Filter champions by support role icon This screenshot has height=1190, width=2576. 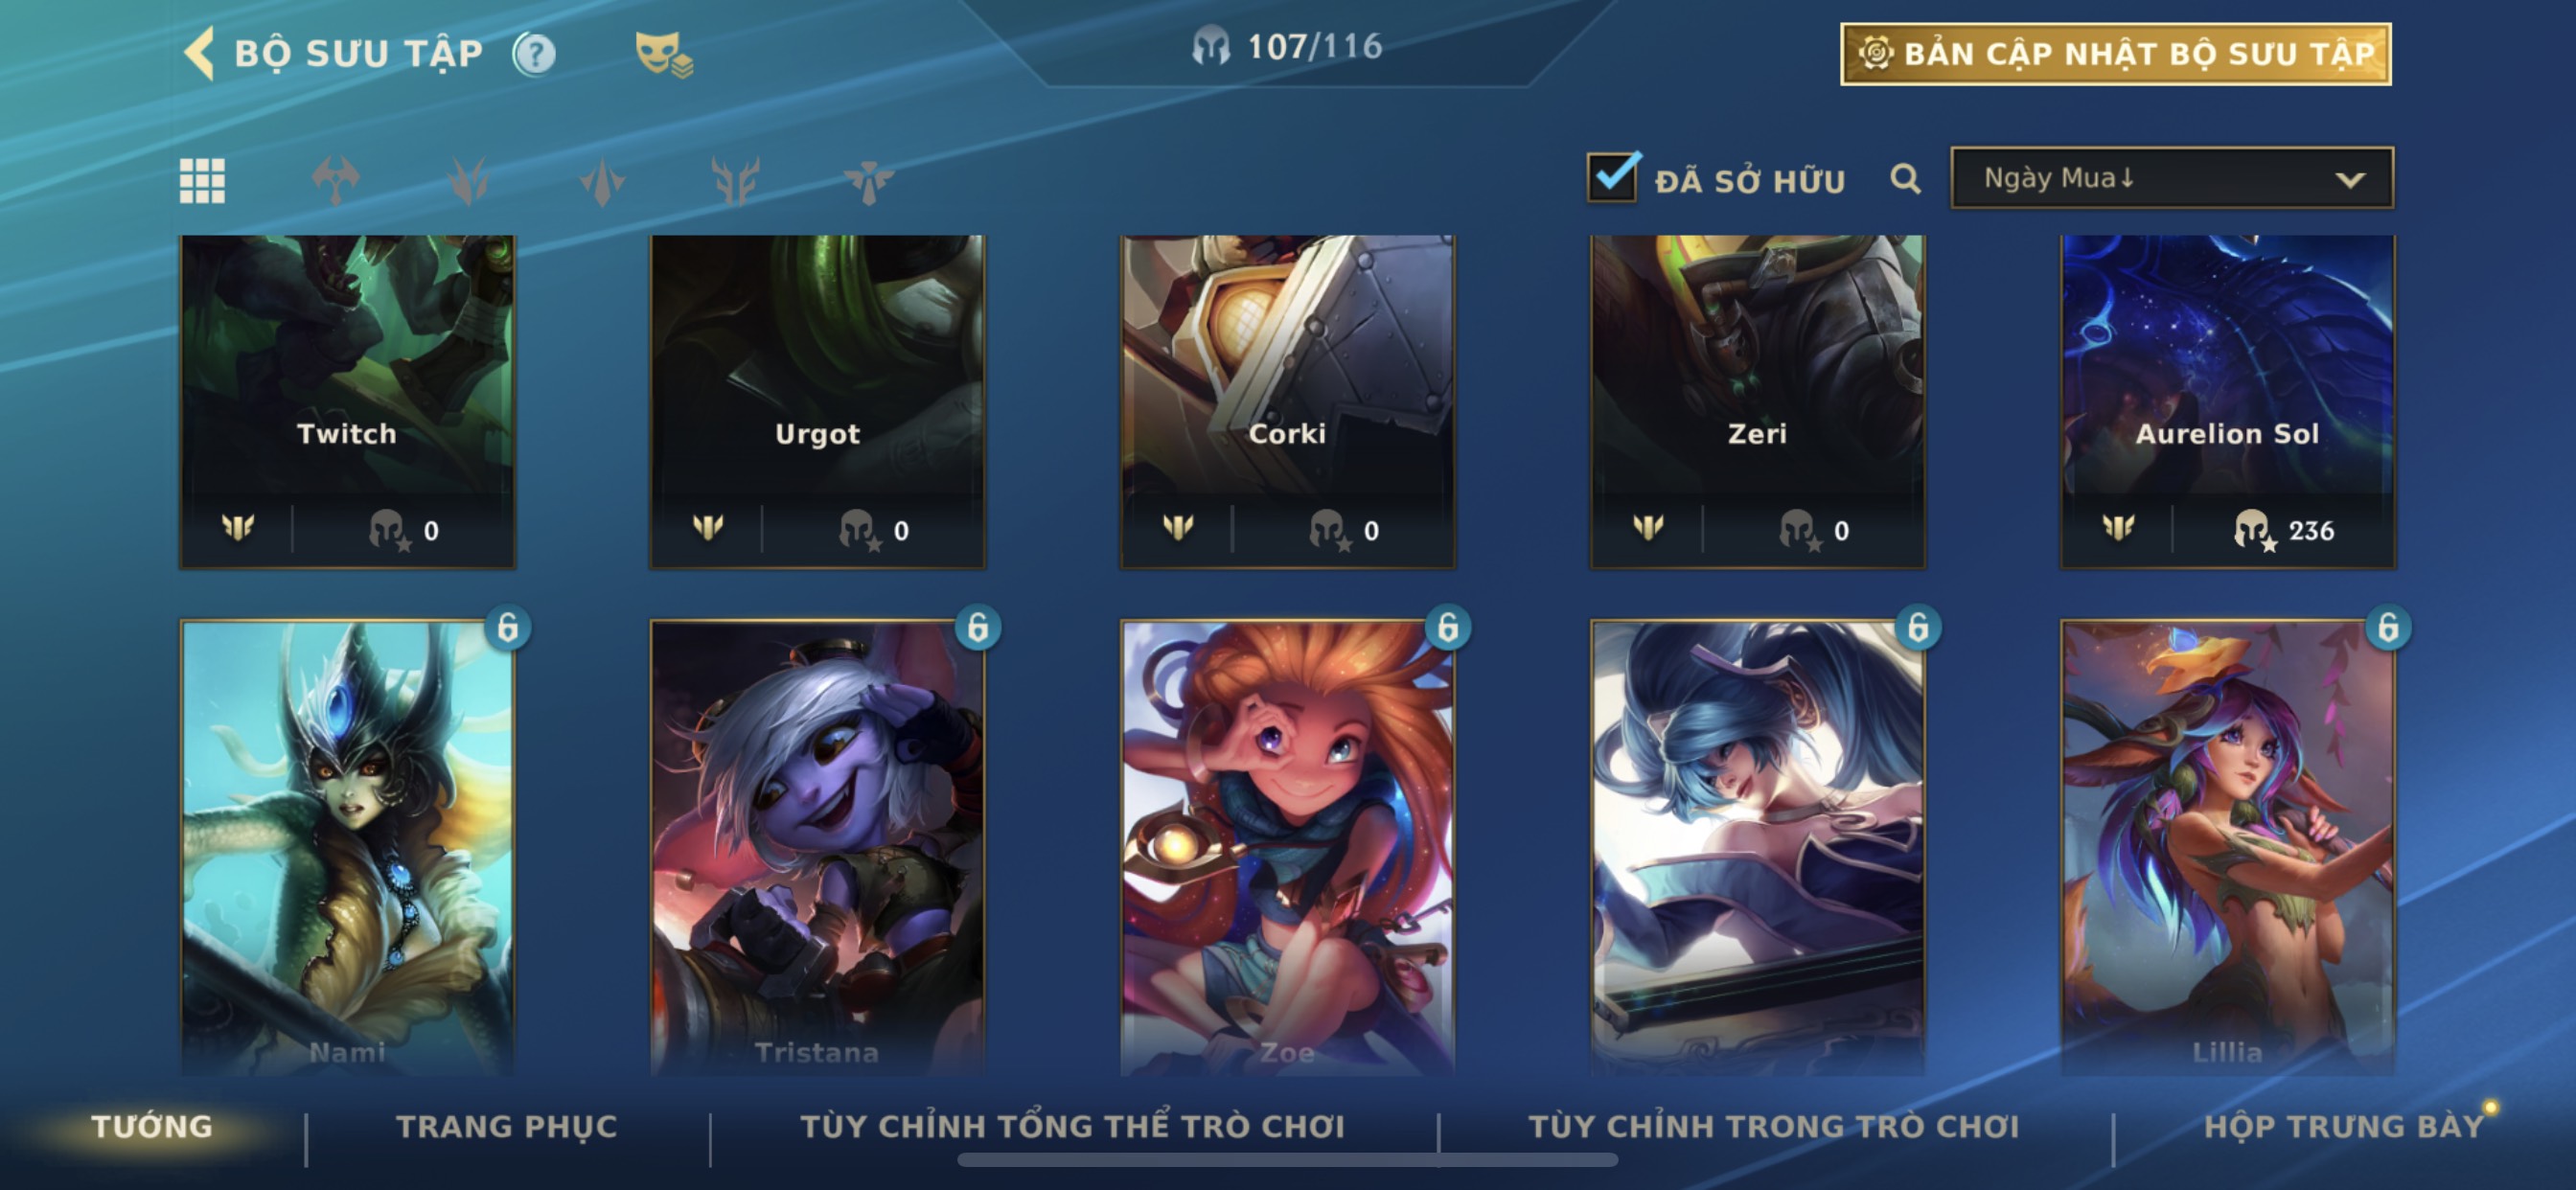868,181
